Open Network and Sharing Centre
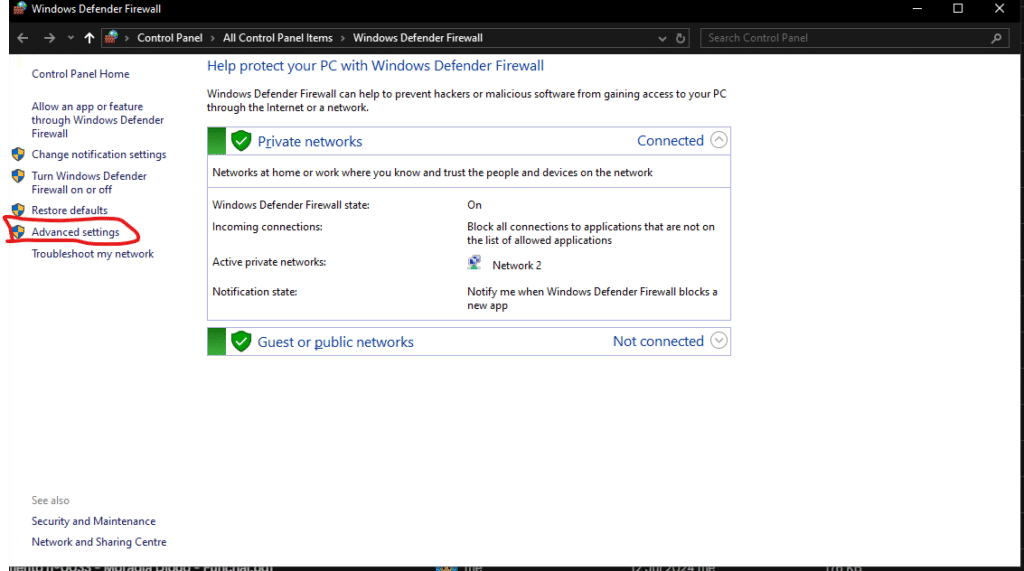Viewport: 1024px width, 571px height. 99,542
